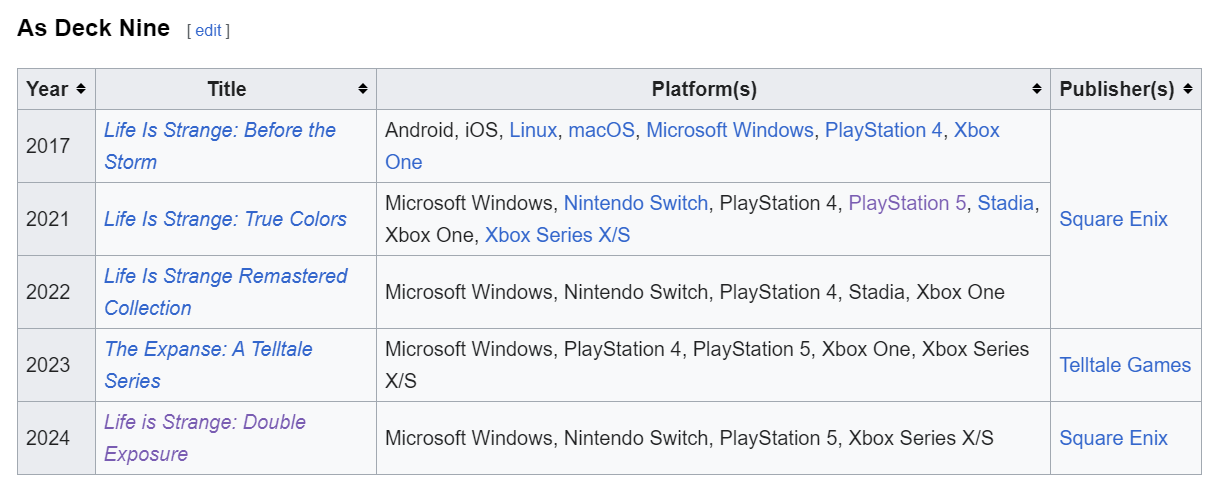Open Life Is Strange Remastered Collection link
The width and height of the screenshot is (1216, 487).
point(225,276)
